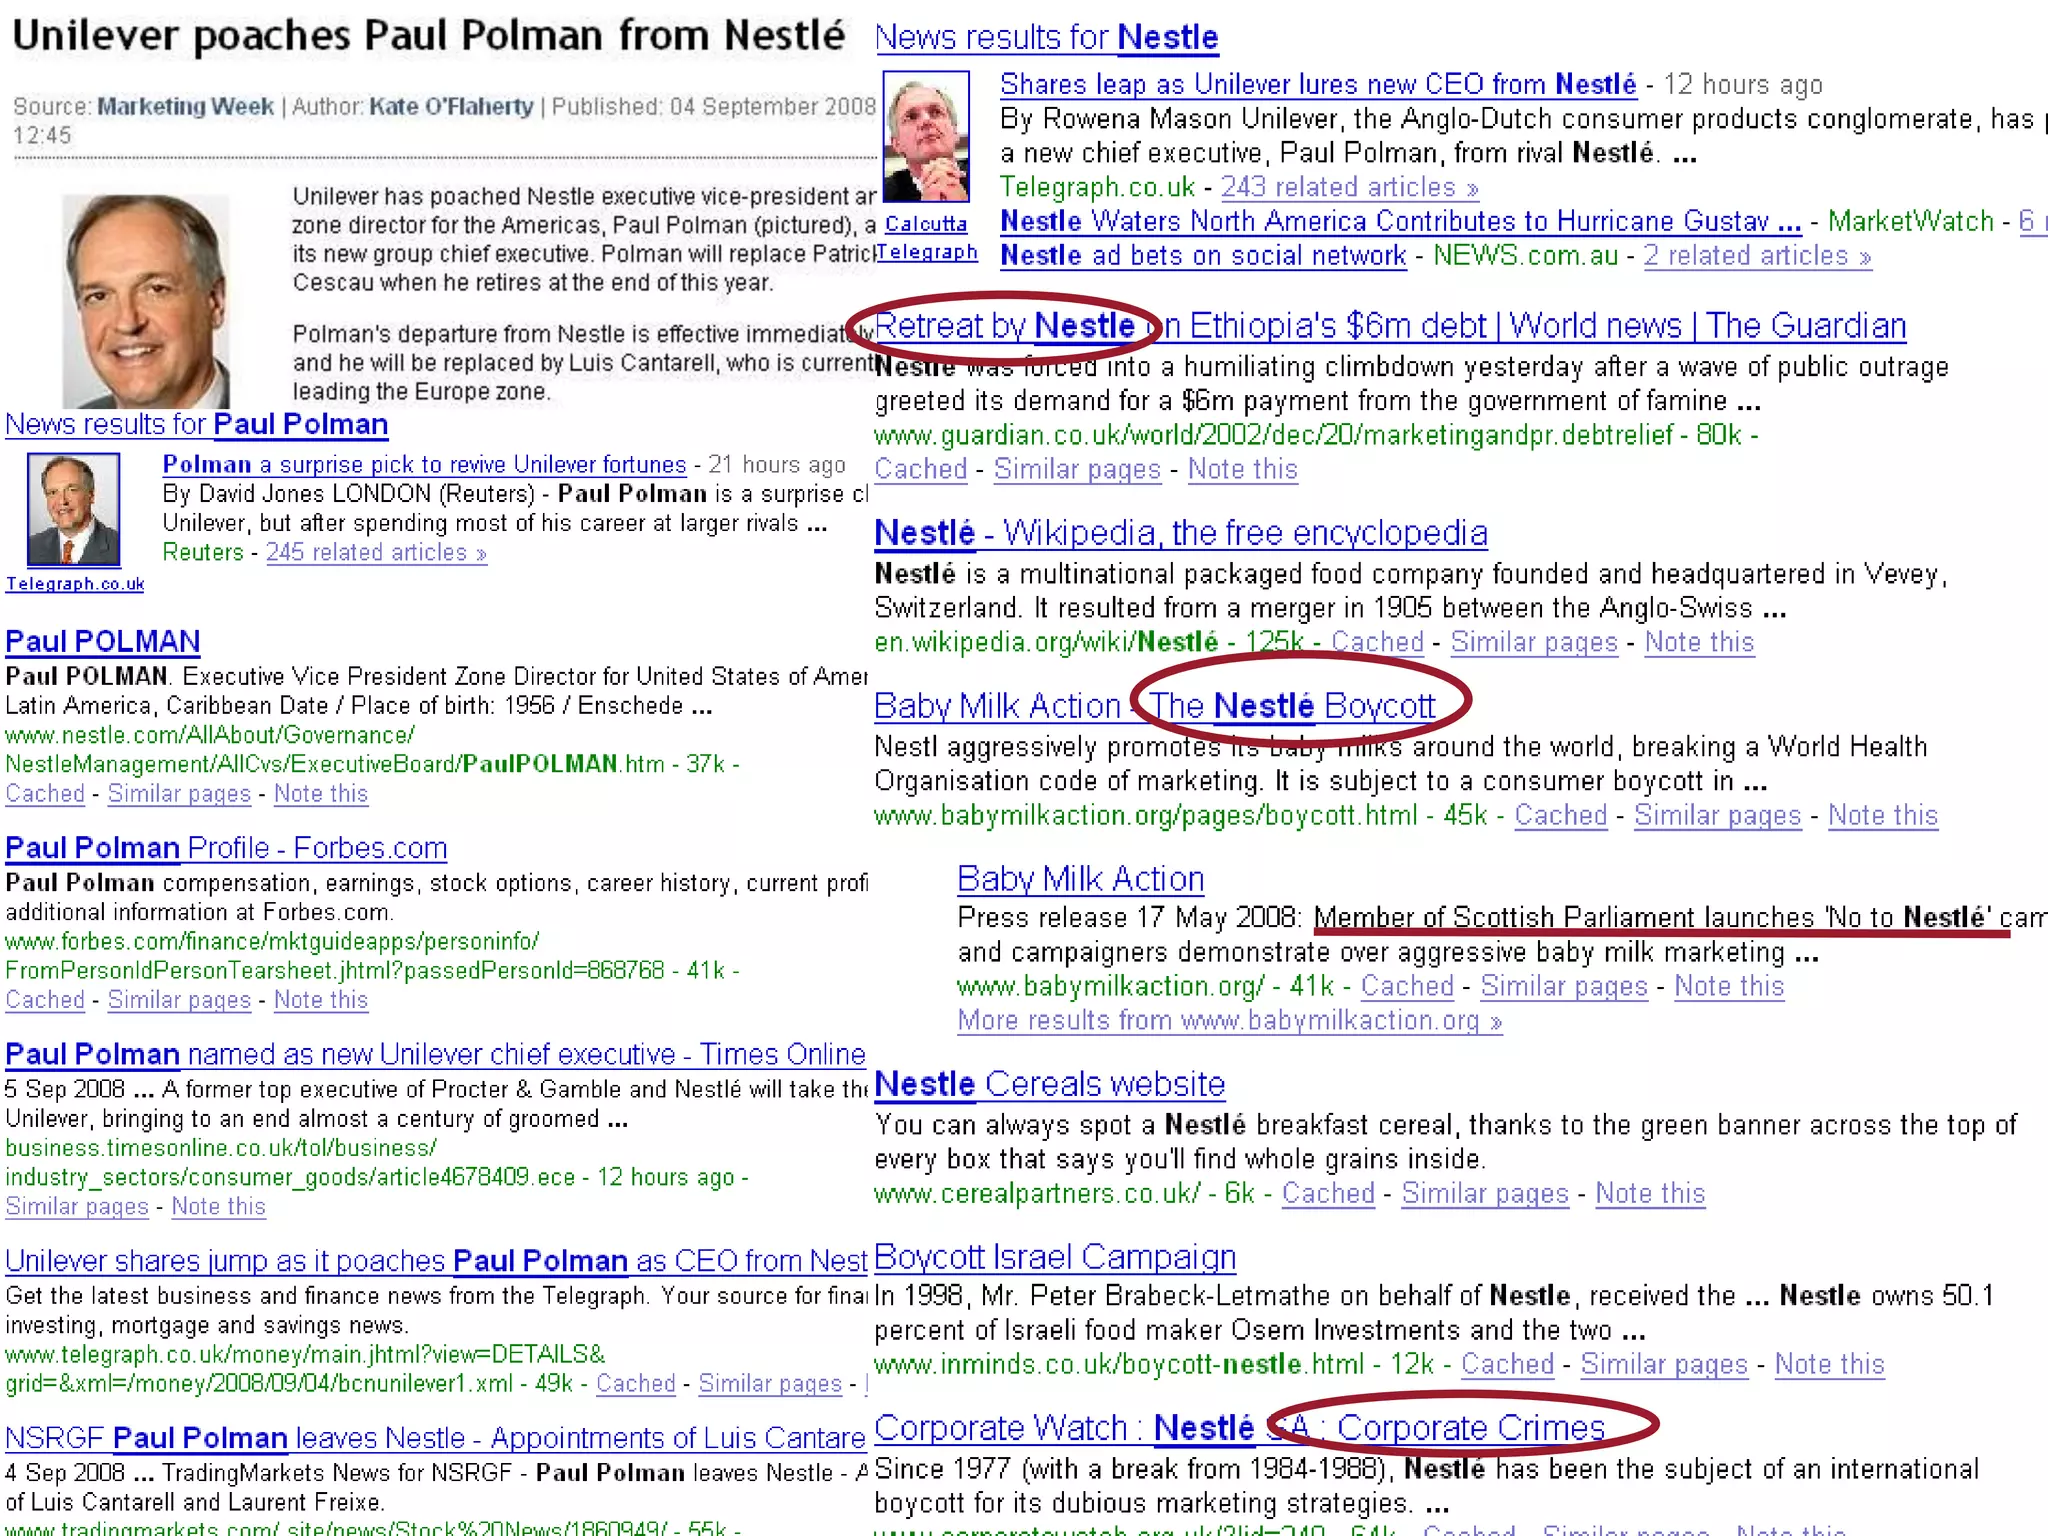This screenshot has height=1536, width=2048.
Task: Open 'Boycott Israel Campaign' result
Action: tap(1054, 1257)
